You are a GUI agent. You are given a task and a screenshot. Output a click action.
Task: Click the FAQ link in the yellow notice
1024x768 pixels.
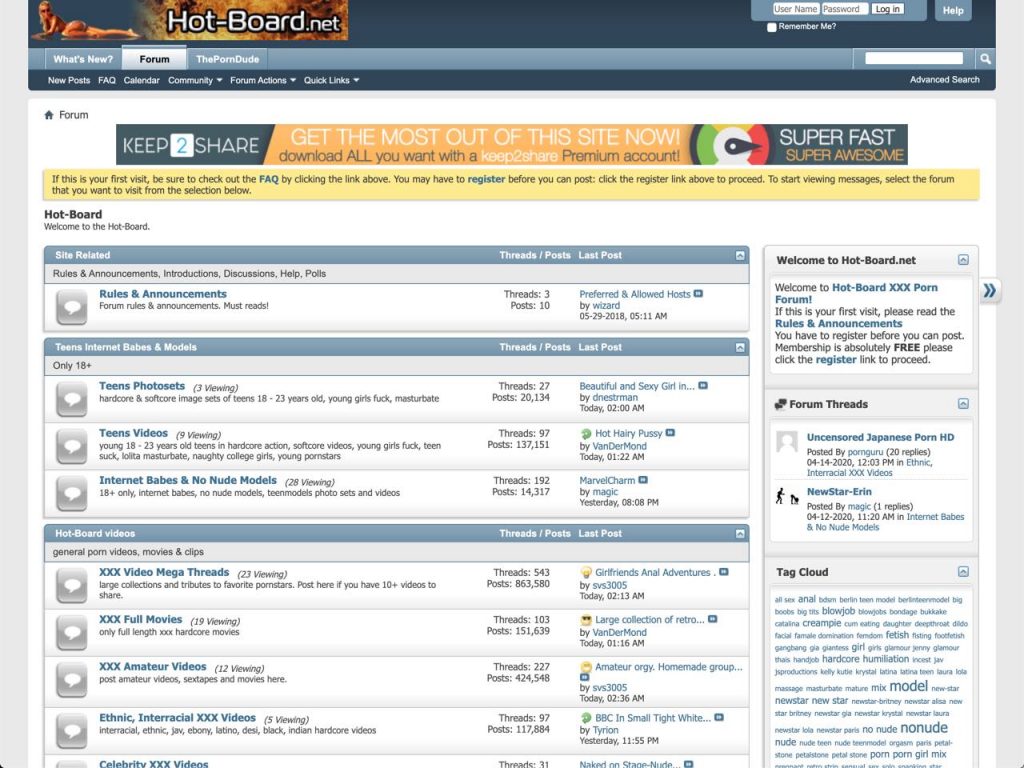pyautogui.click(x=268, y=179)
